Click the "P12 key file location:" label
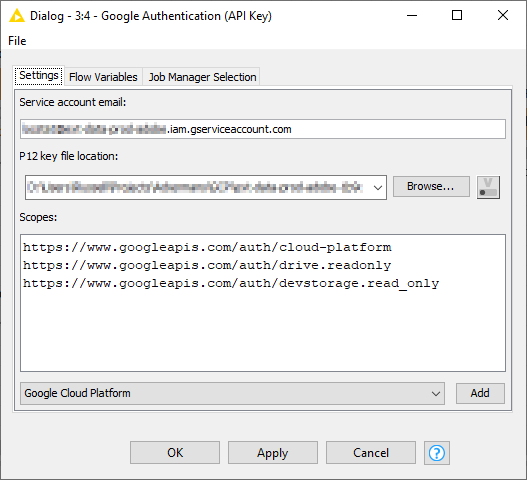Screen dimensions: 527x480 click(x=69, y=156)
